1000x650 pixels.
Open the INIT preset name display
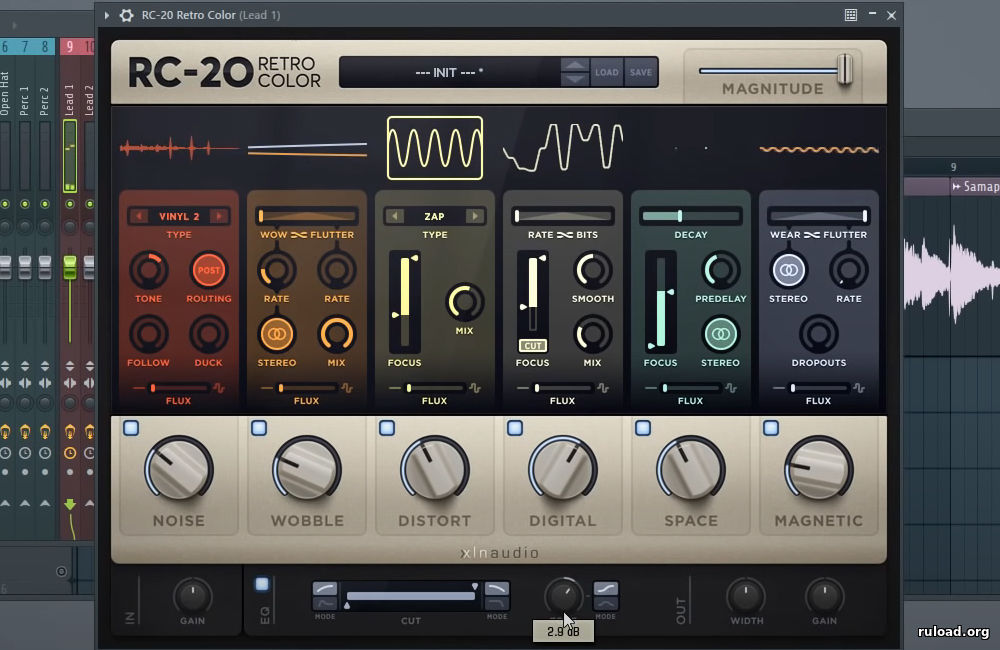[450, 72]
